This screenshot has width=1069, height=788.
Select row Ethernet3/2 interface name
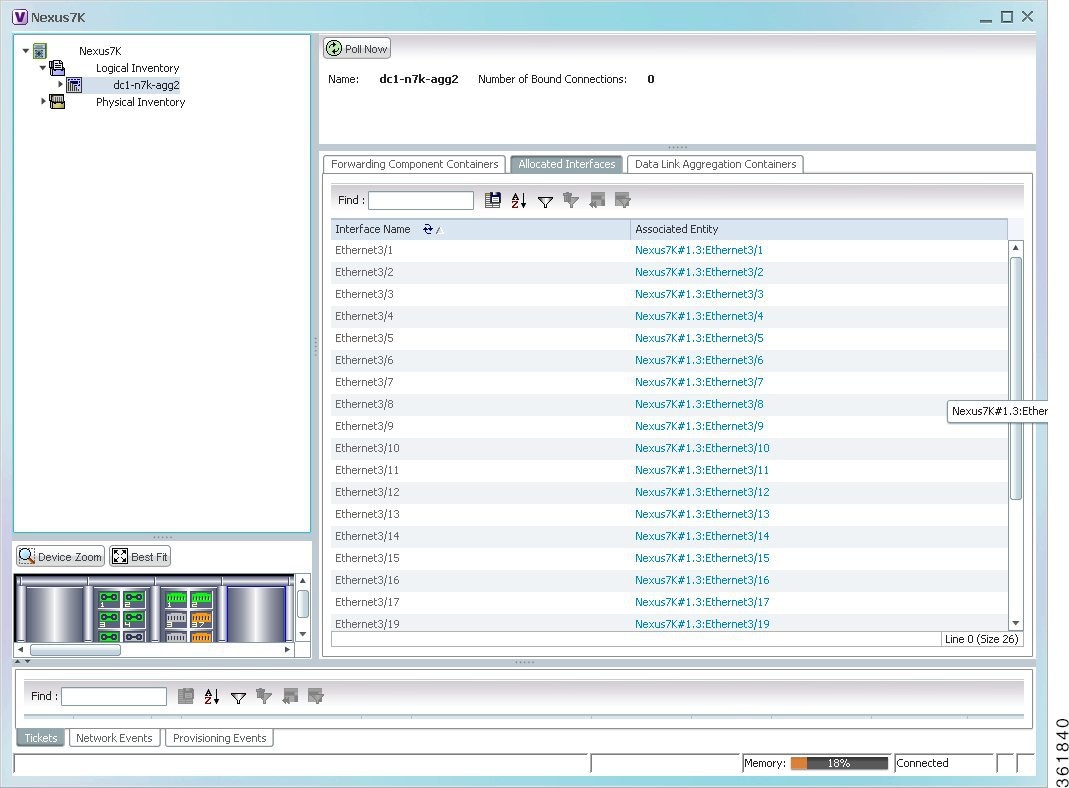[364, 272]
